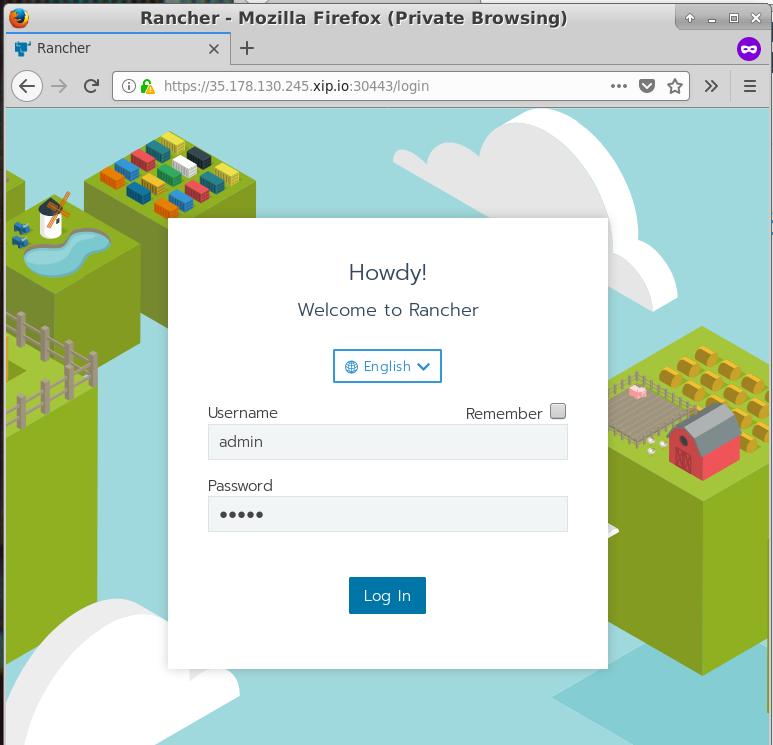
Task: Open the padlock connection security warning
Action: (x=147, y=86)
